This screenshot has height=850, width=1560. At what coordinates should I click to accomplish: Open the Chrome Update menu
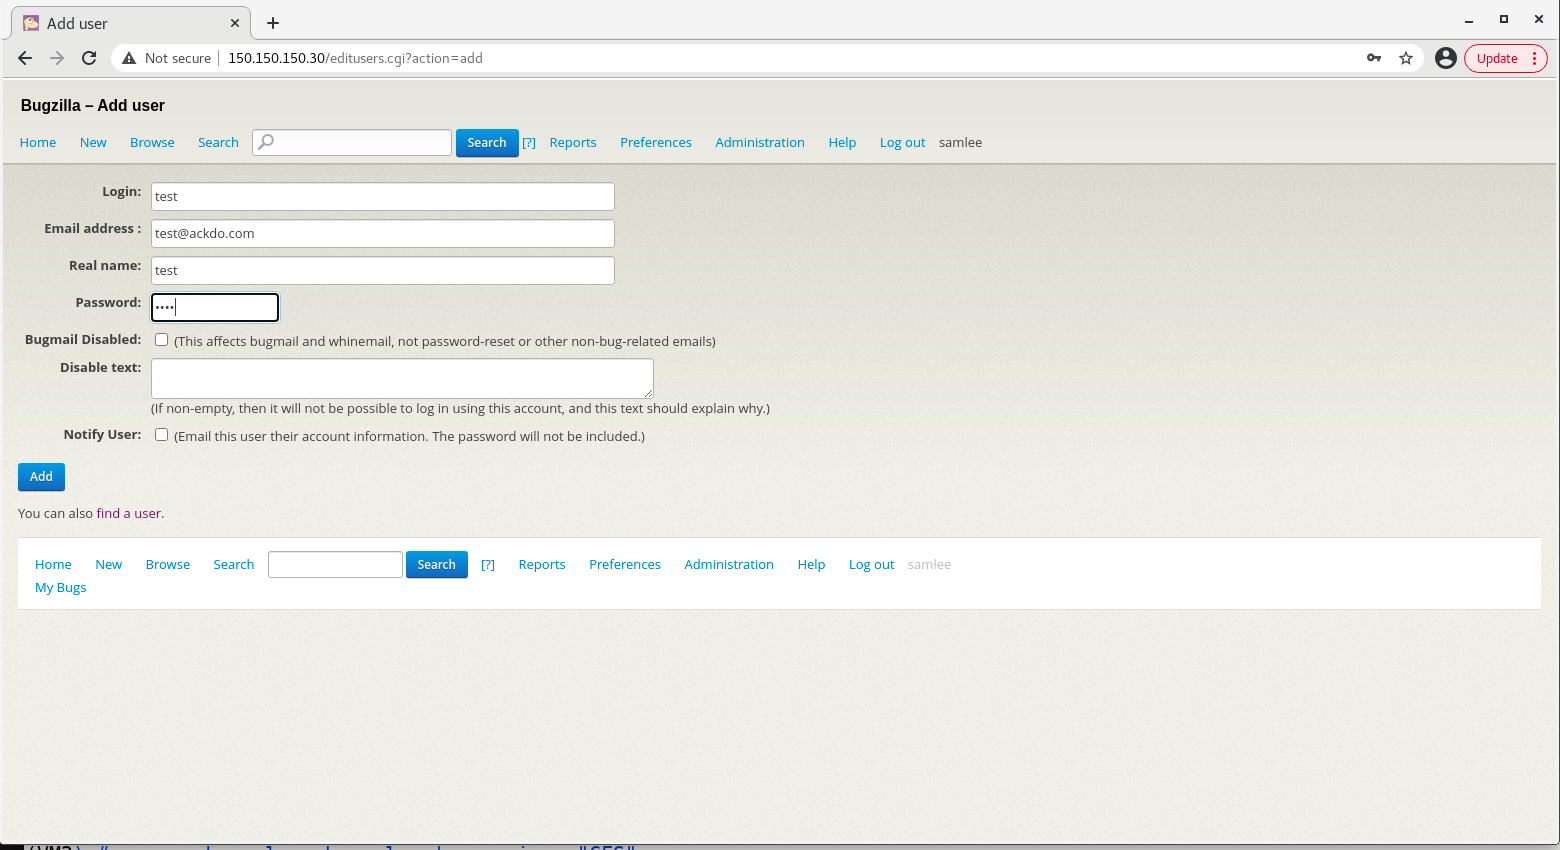(1505, 58)
